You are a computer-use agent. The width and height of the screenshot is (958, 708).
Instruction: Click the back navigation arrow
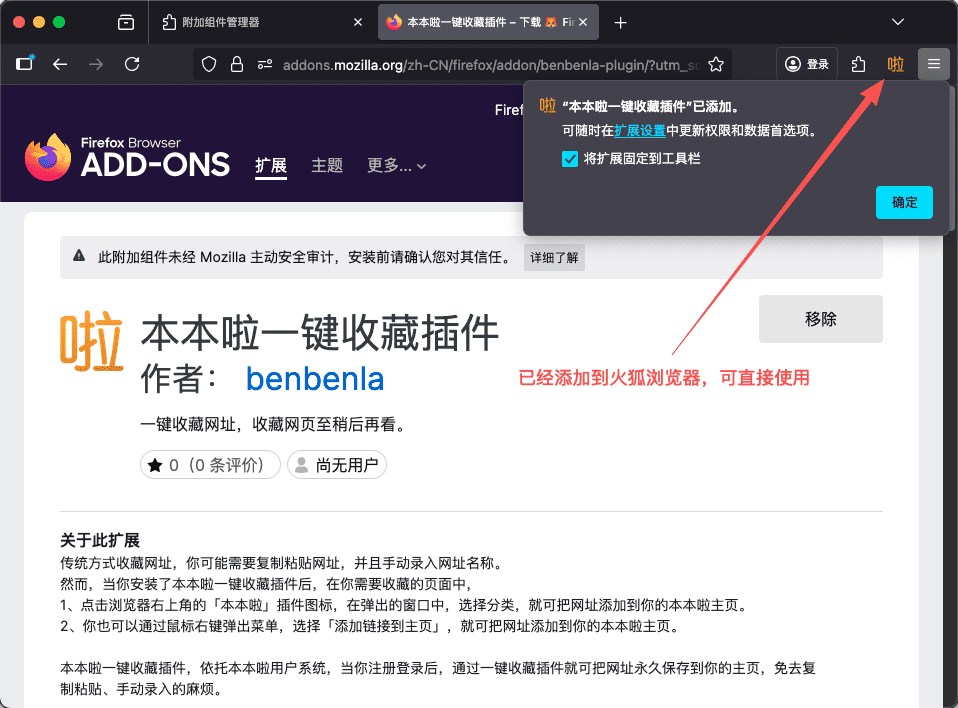[x=60, y=64]
